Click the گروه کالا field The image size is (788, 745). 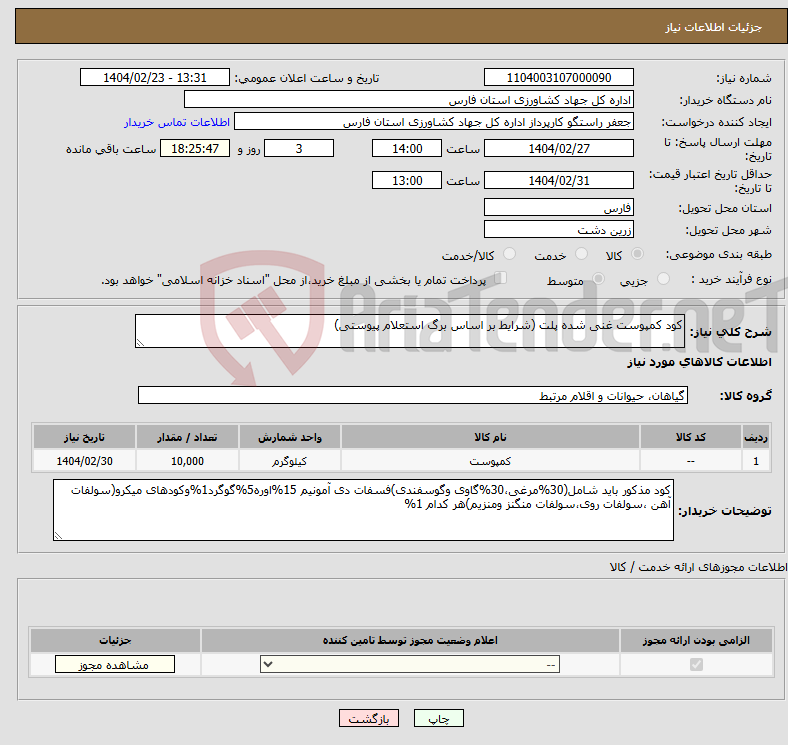click(413, 395)
